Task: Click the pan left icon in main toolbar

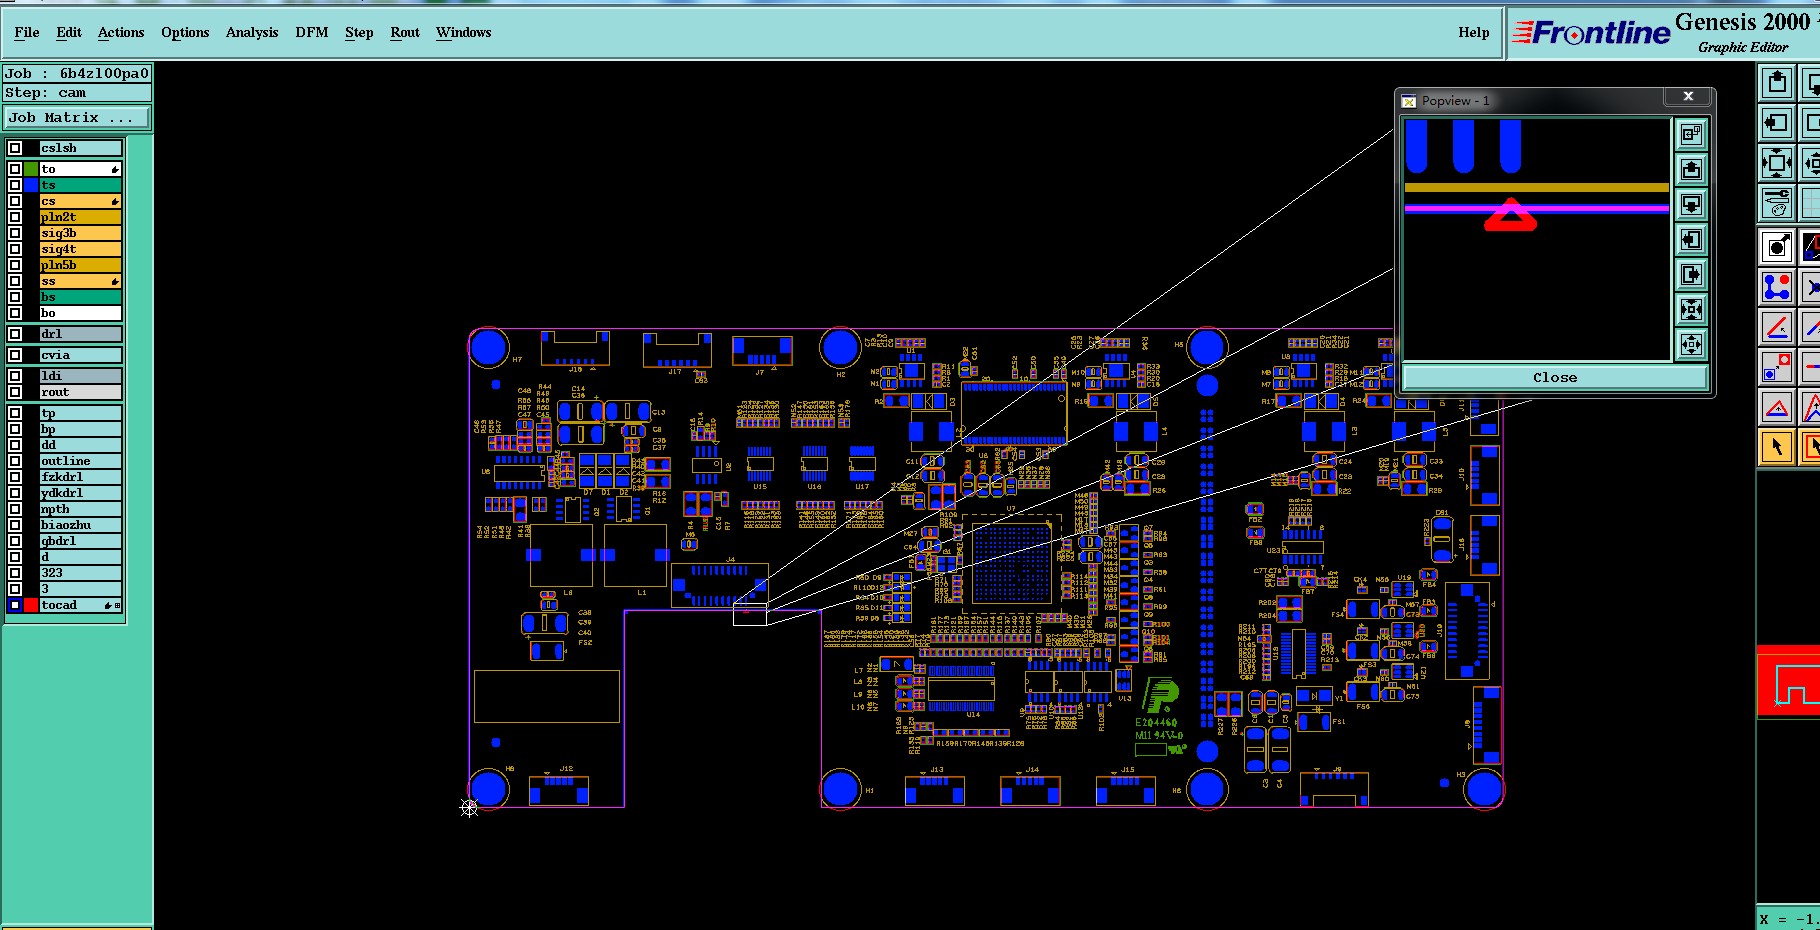Action: click(1777, 123)
